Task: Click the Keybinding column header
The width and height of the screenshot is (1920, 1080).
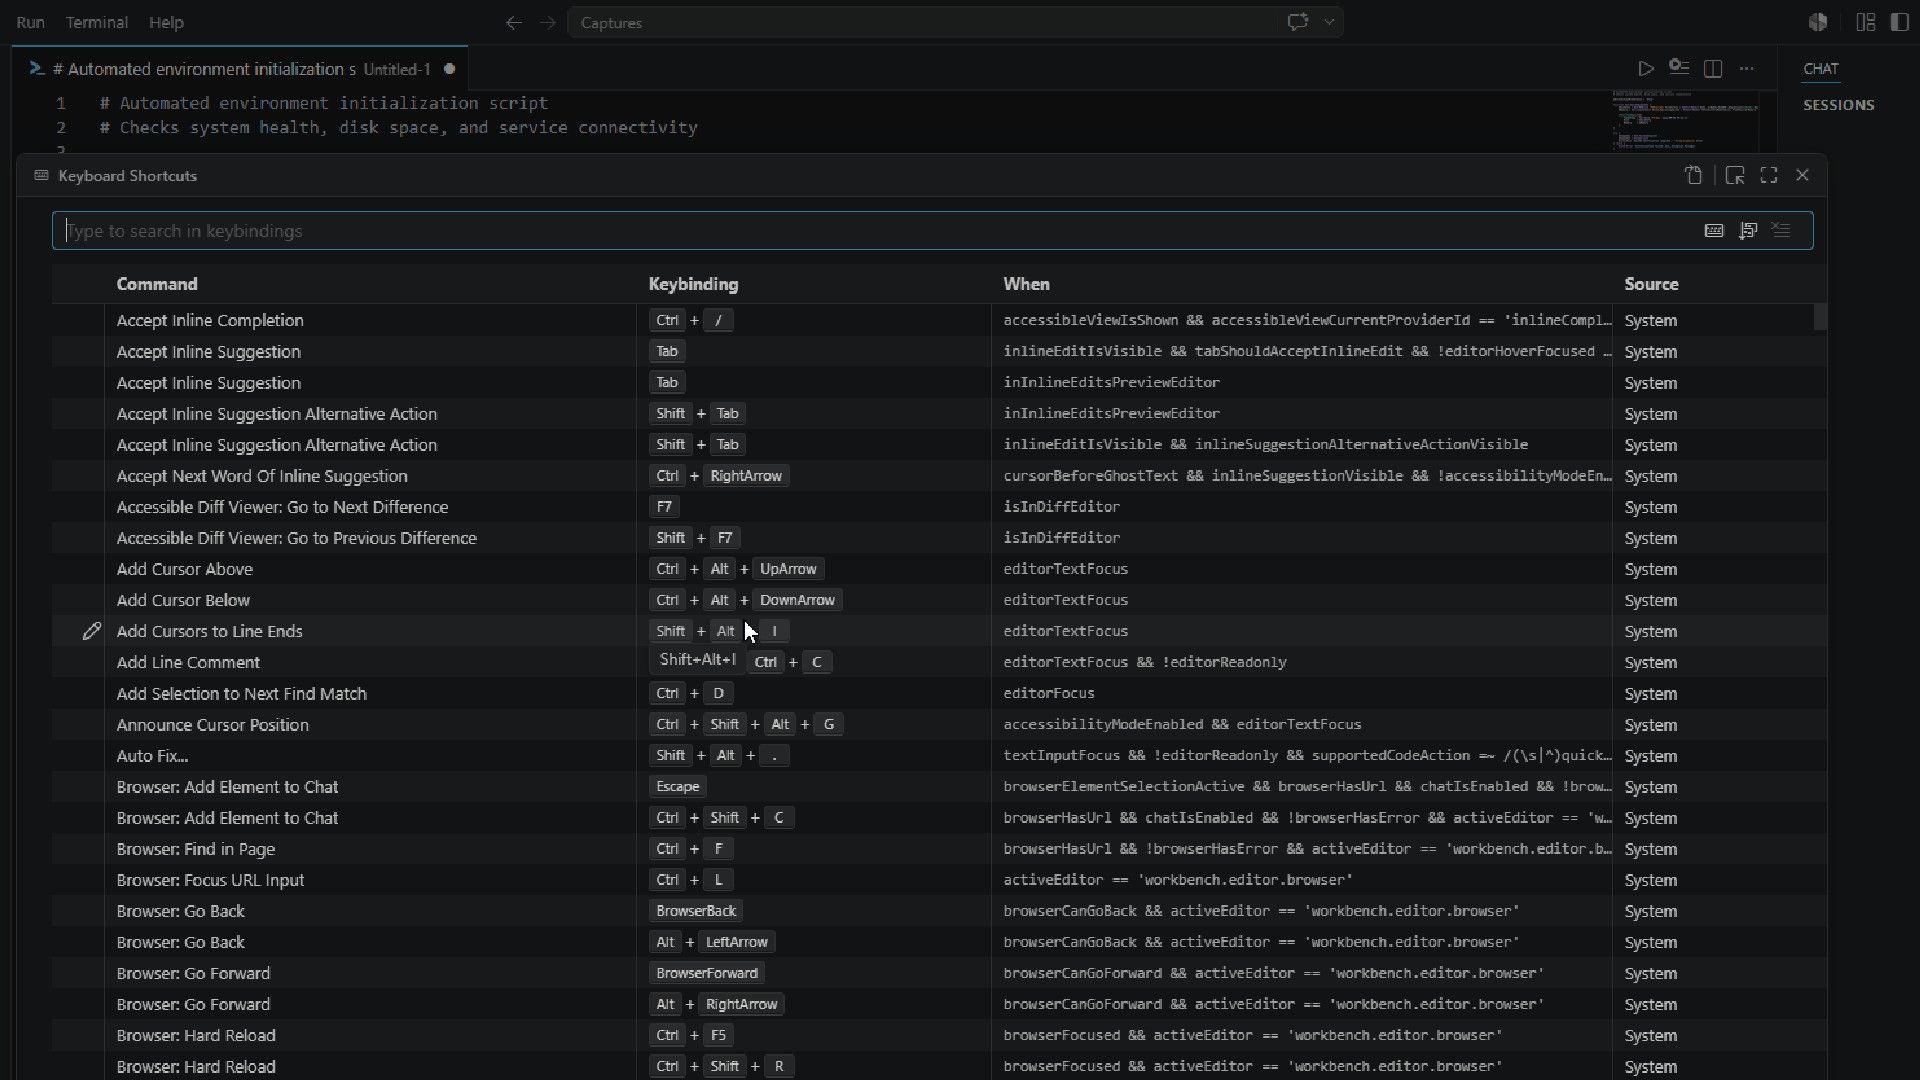Action: tap(693, 284)
